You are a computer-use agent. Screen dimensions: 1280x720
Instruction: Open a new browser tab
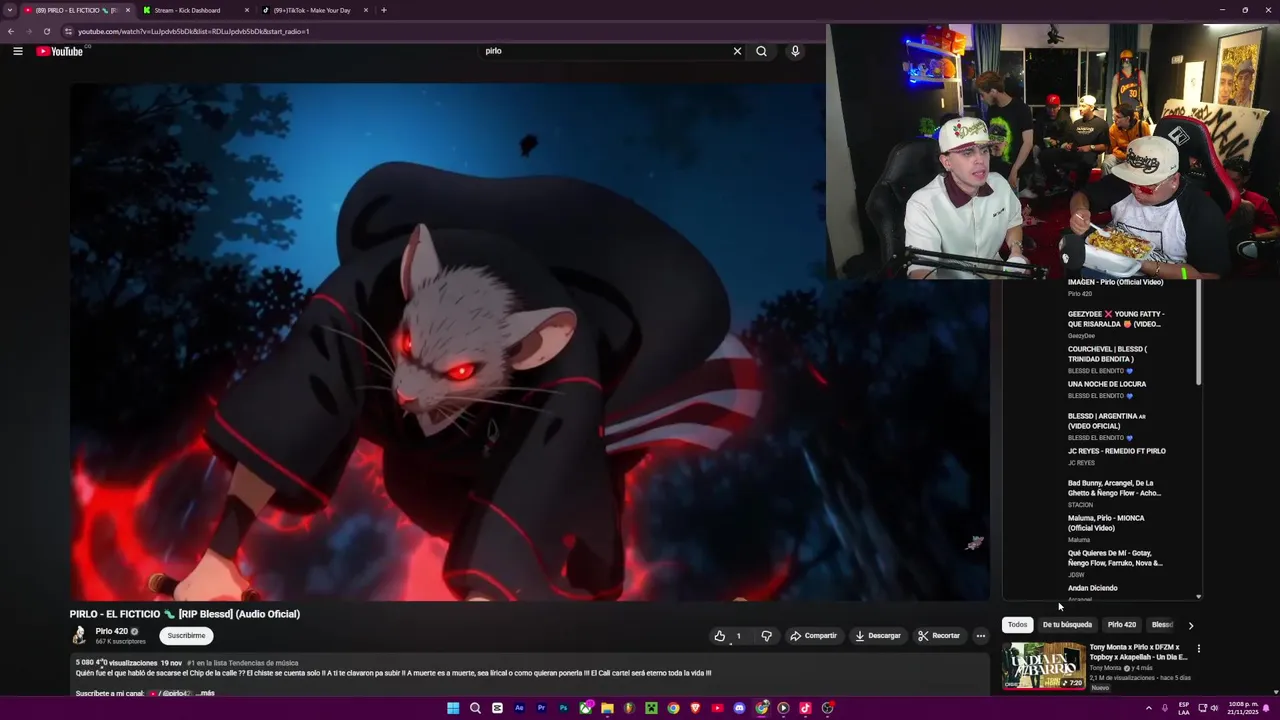pyautogui.click(x=384, y=10)
